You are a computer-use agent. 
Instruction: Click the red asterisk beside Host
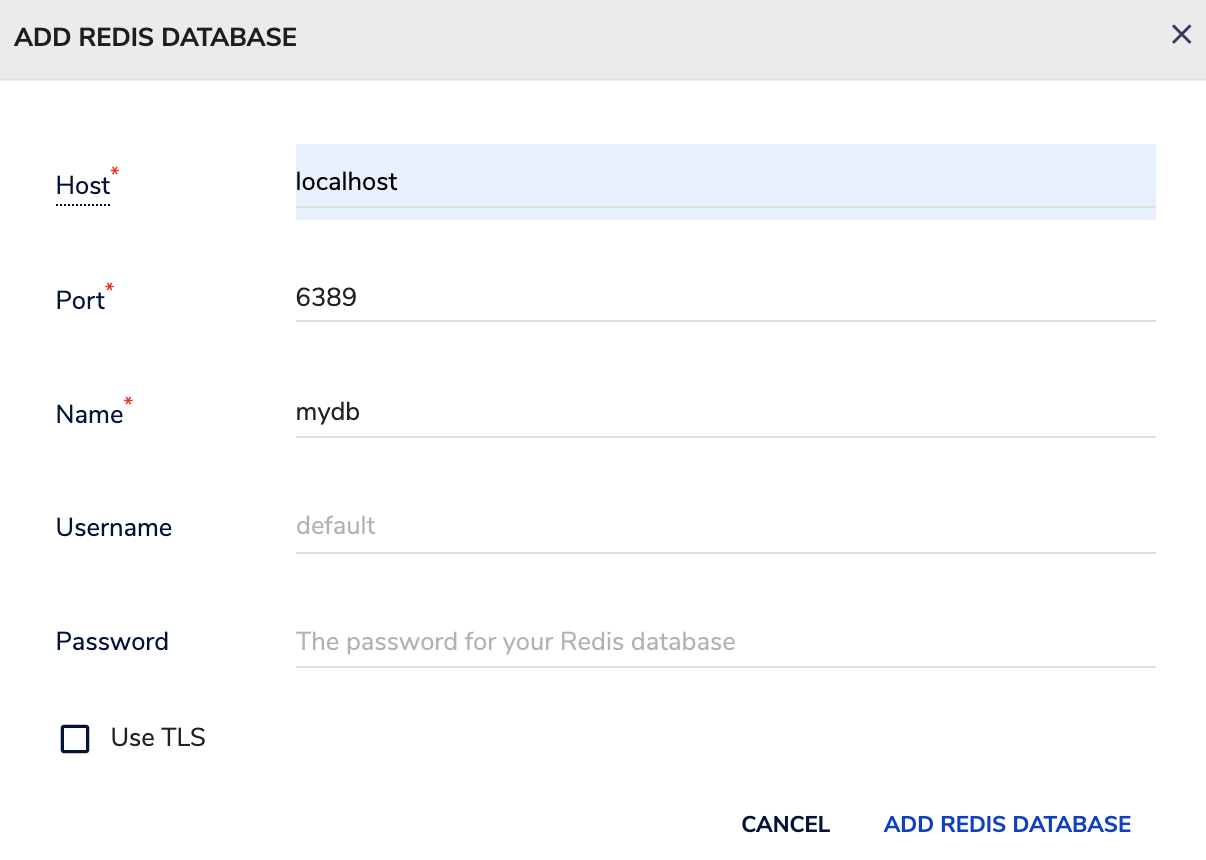[115, 173]
